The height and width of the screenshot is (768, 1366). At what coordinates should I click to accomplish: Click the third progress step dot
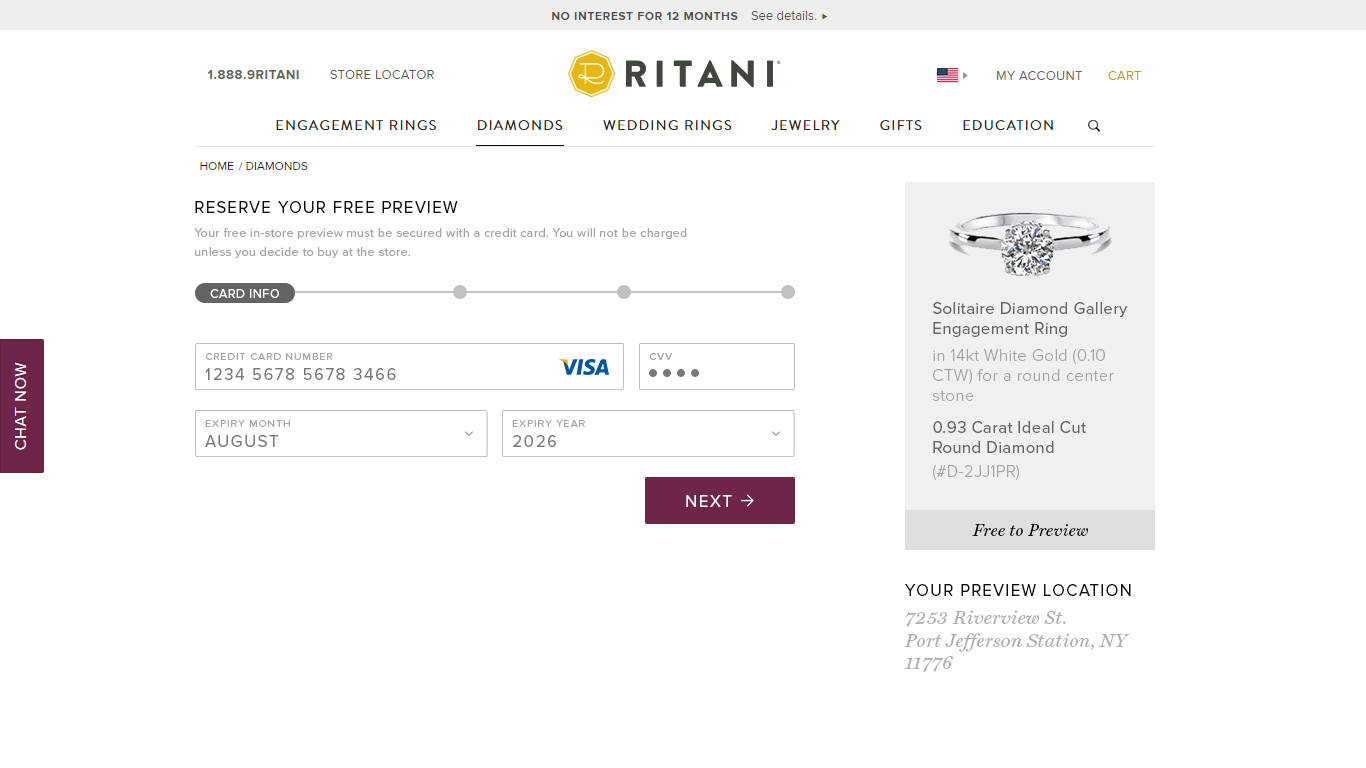pyautogui.click(x=624, y=292)
